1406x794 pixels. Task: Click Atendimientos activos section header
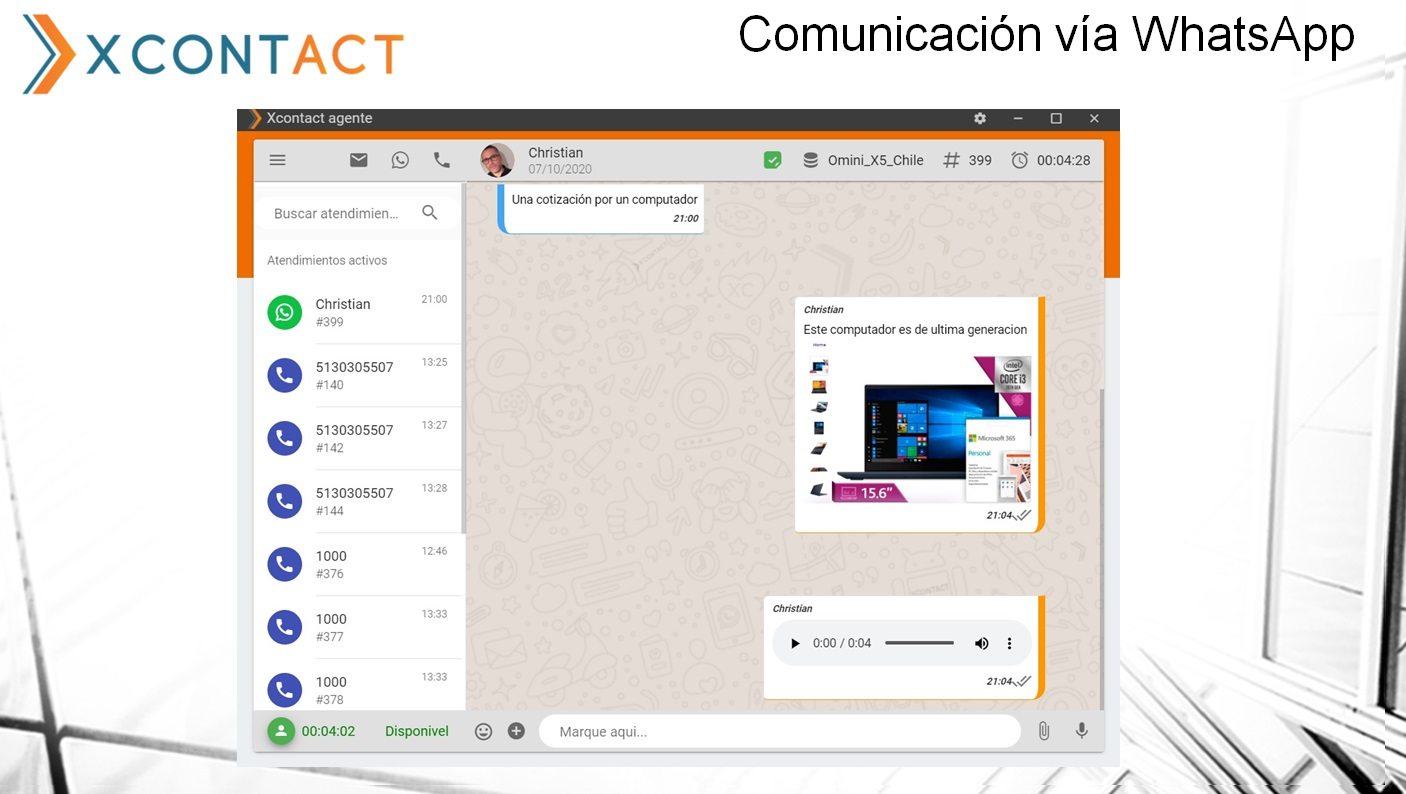click(327, 260)
